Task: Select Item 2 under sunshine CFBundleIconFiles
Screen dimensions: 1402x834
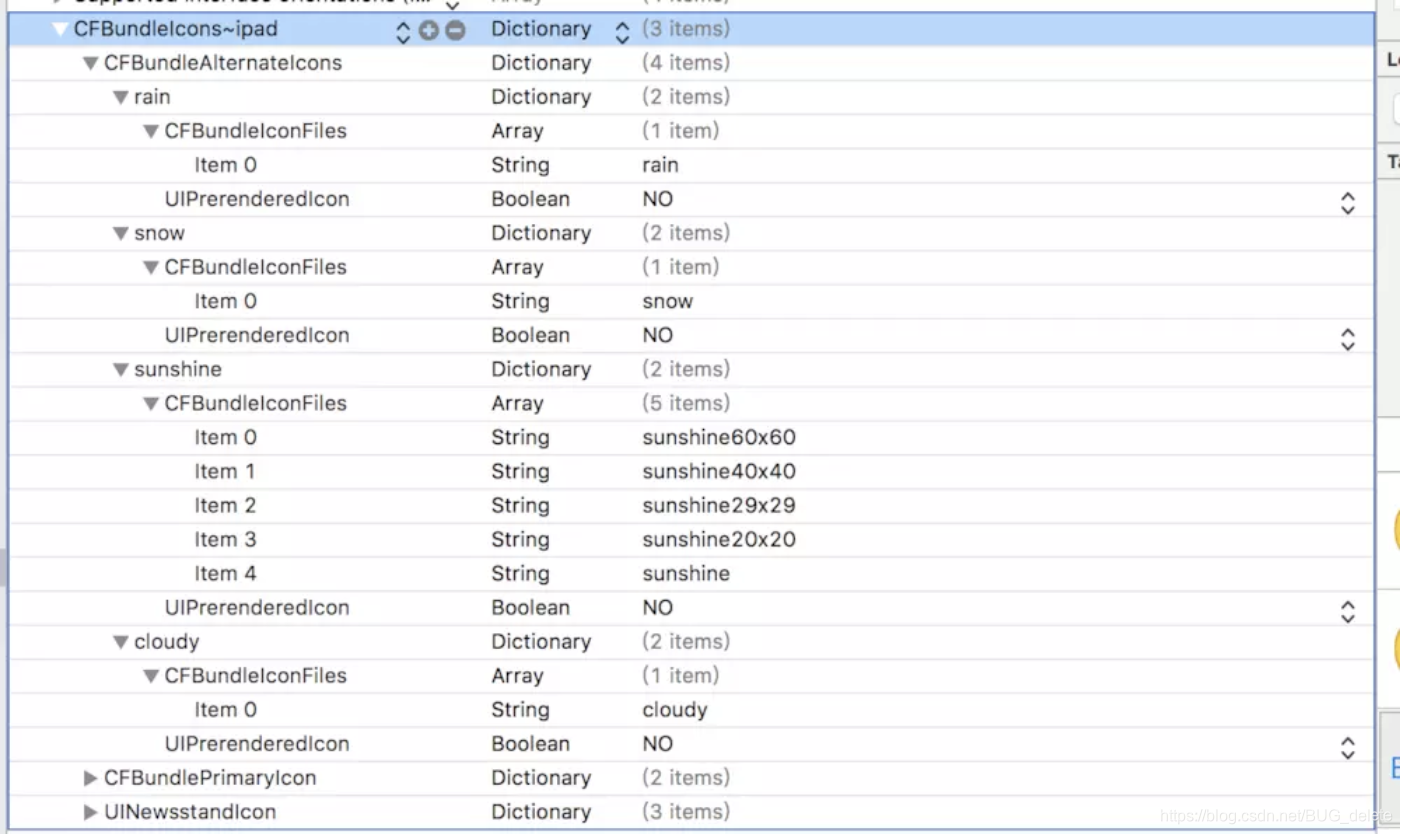Action: 225,505
